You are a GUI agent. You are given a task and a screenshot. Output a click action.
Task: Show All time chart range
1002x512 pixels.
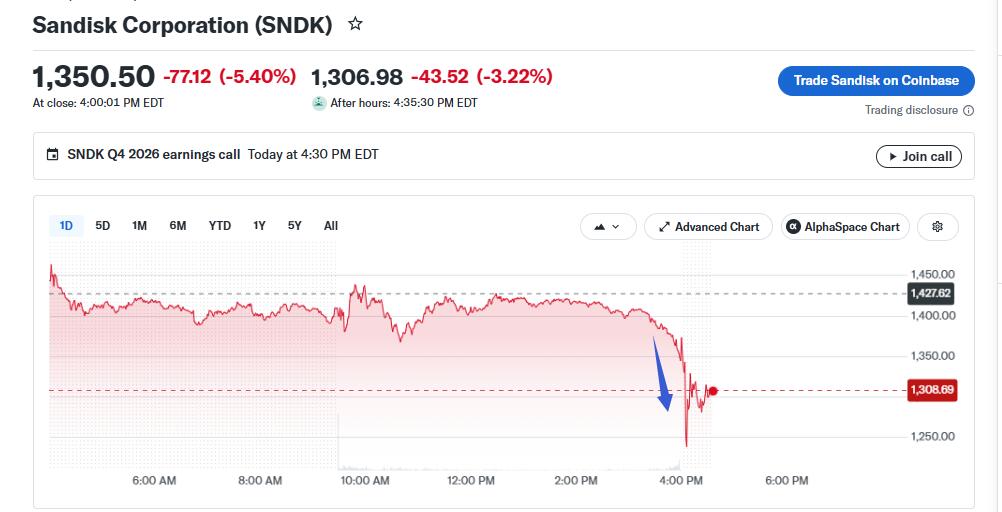pyautogui.click(x=330, y=226)
